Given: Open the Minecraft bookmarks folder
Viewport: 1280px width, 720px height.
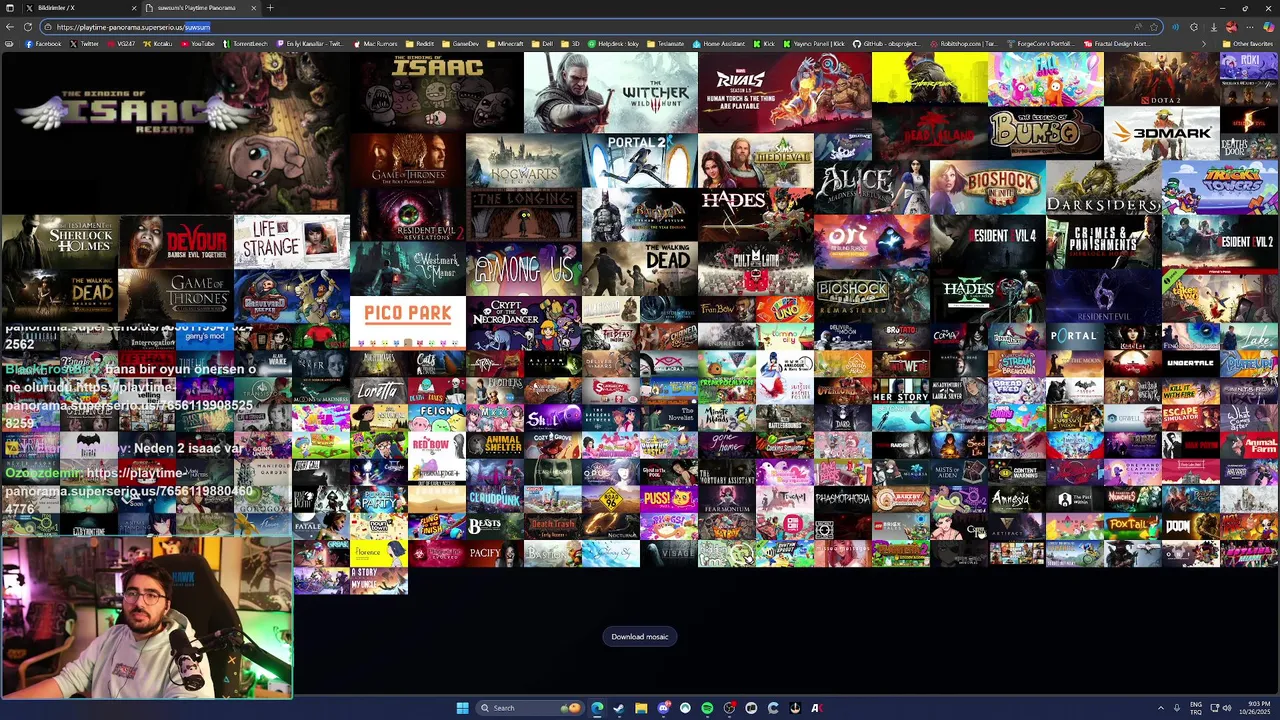Looking at the screenshot, I should [x=505, y=44].
